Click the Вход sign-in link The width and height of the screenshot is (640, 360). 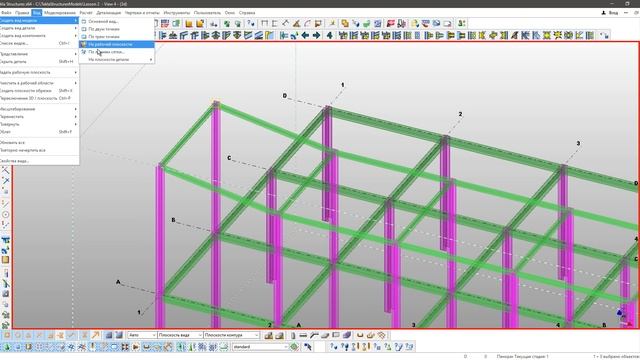[613, 13]
